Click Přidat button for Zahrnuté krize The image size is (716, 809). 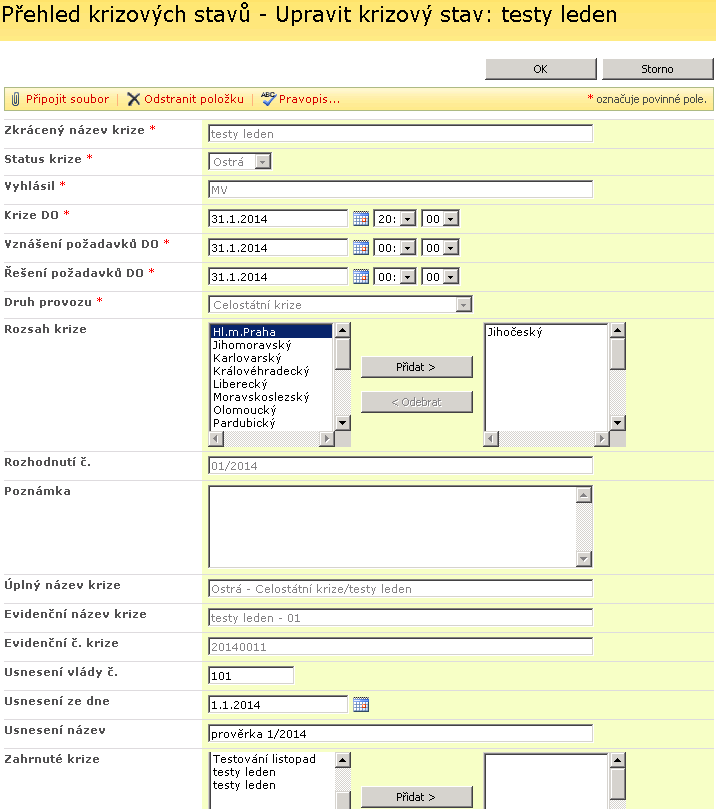(x=416, y=797)
